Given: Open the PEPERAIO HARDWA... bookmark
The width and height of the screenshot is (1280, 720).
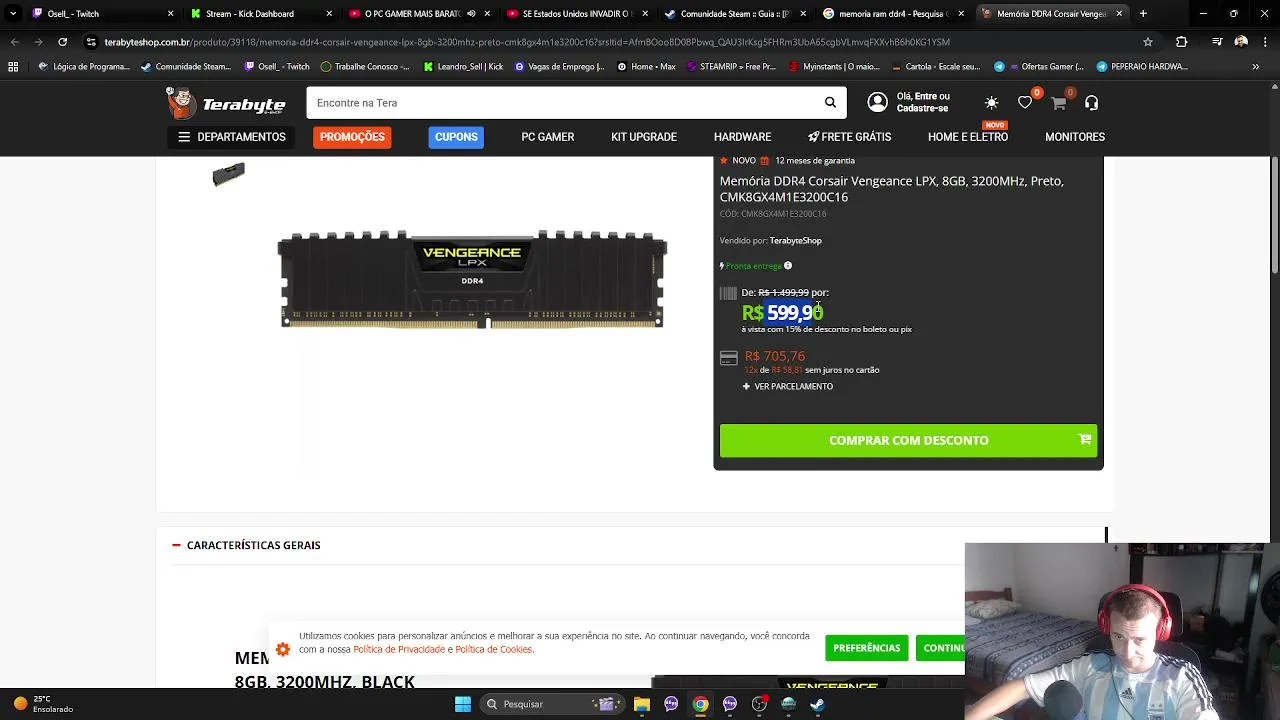Looking at the screenshot, I should (x=1141, y=66).
